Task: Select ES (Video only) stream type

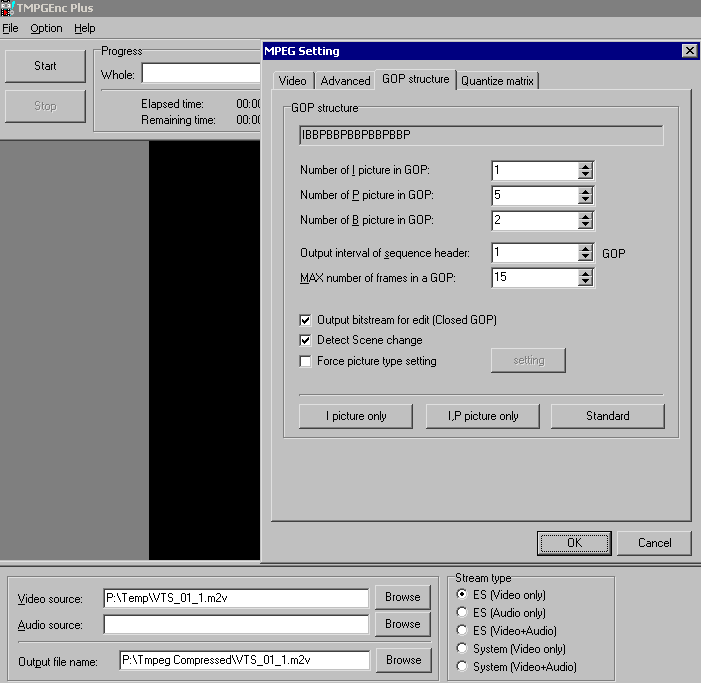Action: pyautogui.click(x=462, y=594)
